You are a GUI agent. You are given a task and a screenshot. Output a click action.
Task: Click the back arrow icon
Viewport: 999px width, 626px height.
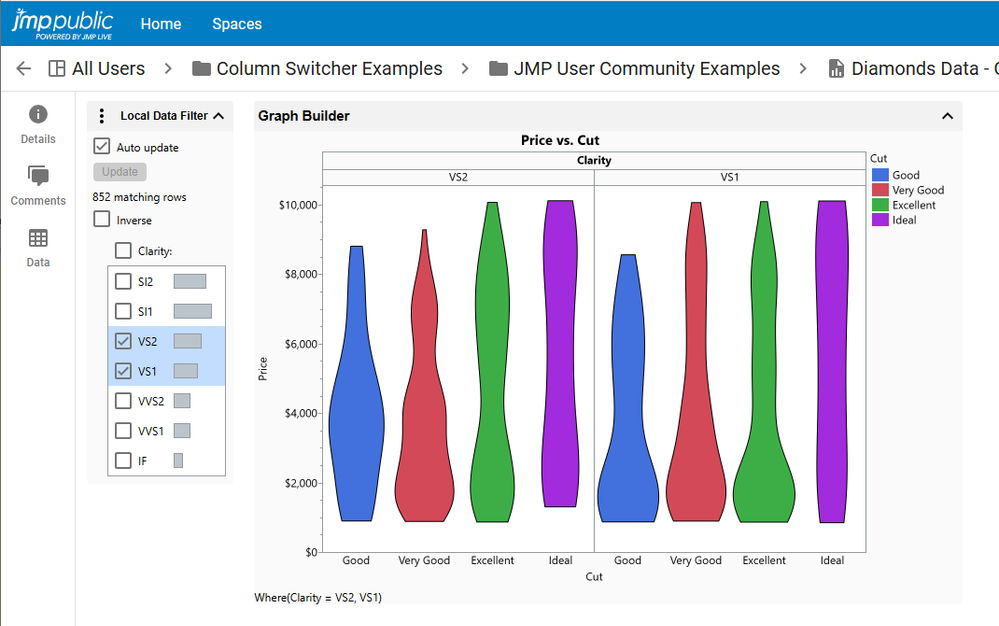pos(24,69)
